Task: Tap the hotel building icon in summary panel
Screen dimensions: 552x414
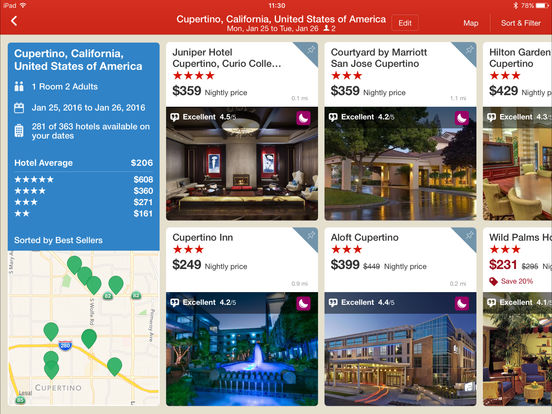Action: pyautogui.click(x=19, y=131)
